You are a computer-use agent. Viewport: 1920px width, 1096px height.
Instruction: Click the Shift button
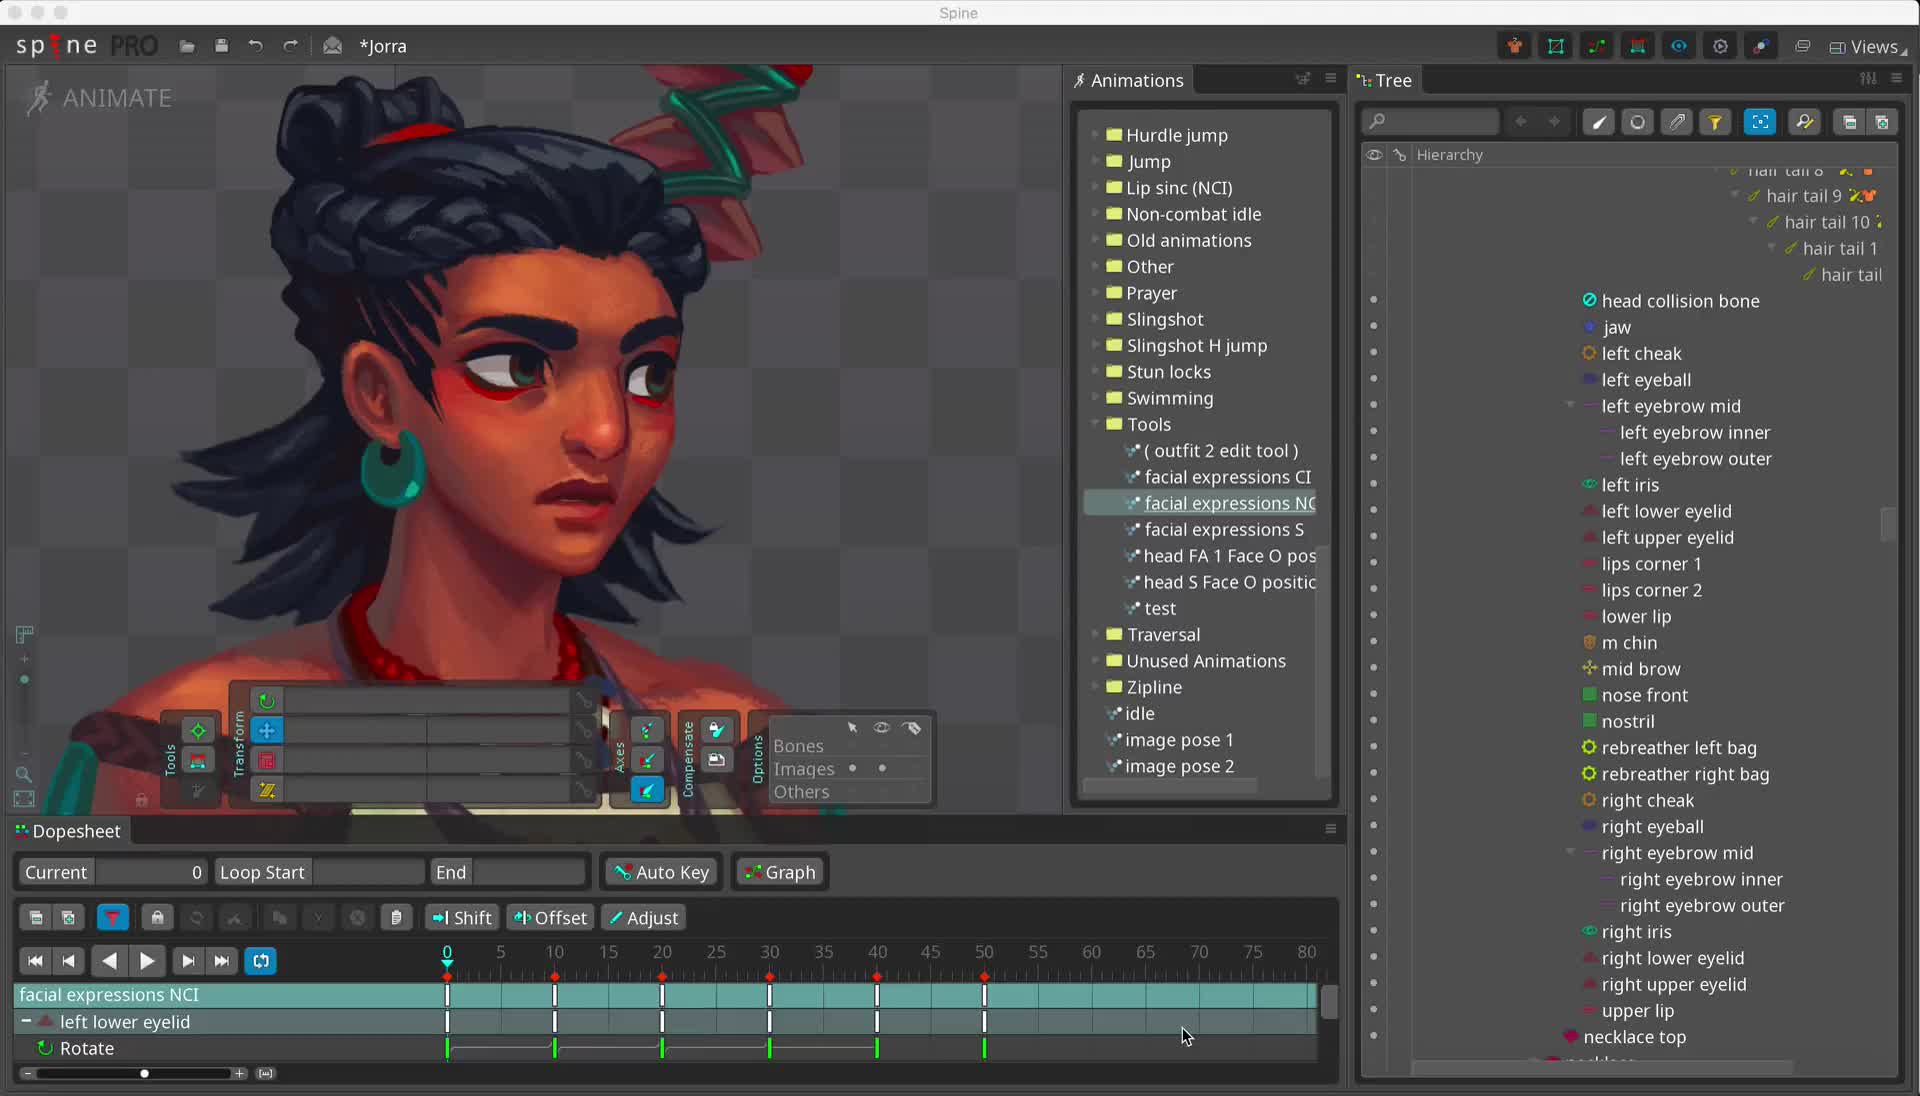(461, 917)
